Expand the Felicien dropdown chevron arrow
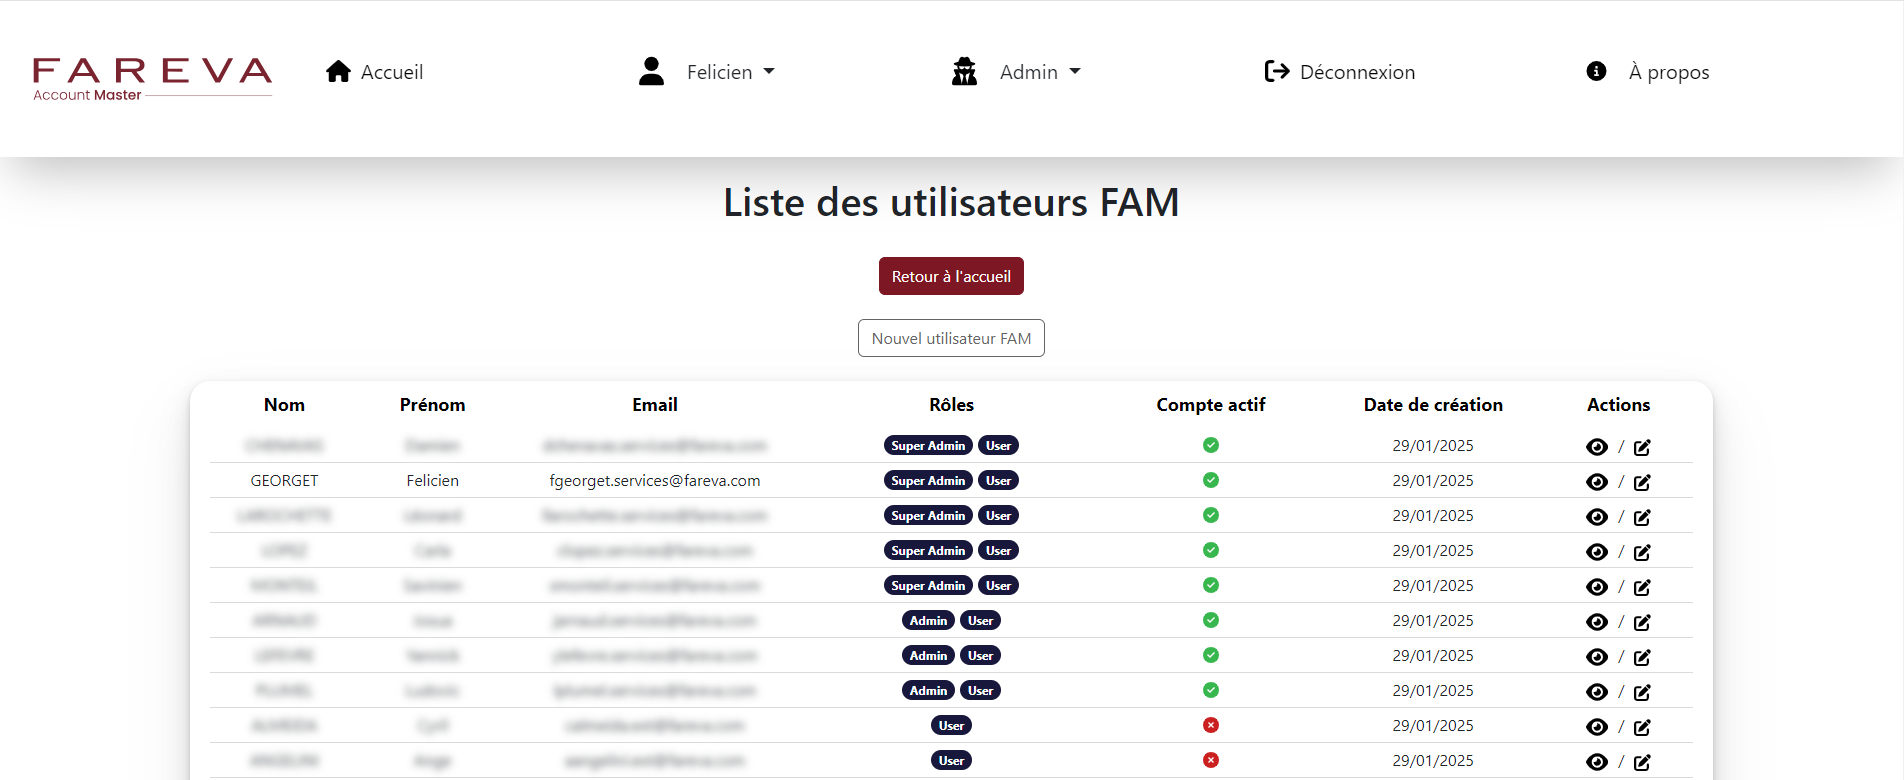The image size is (1904, 780). 769,71
